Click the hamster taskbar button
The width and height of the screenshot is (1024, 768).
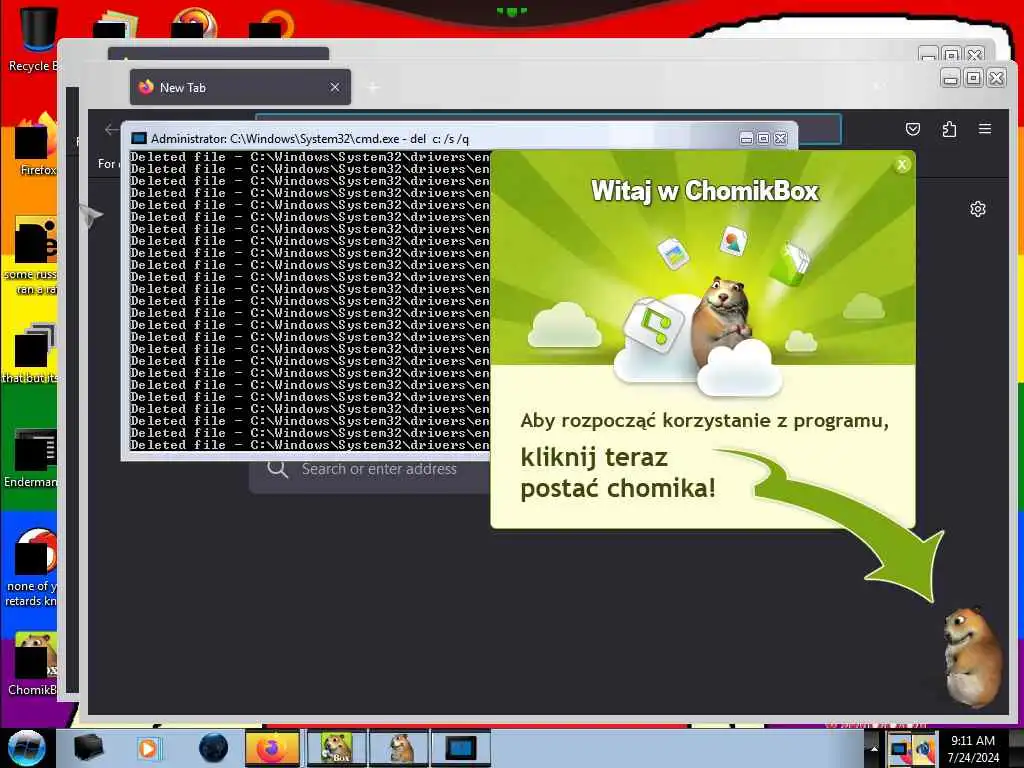pos(399,748)
